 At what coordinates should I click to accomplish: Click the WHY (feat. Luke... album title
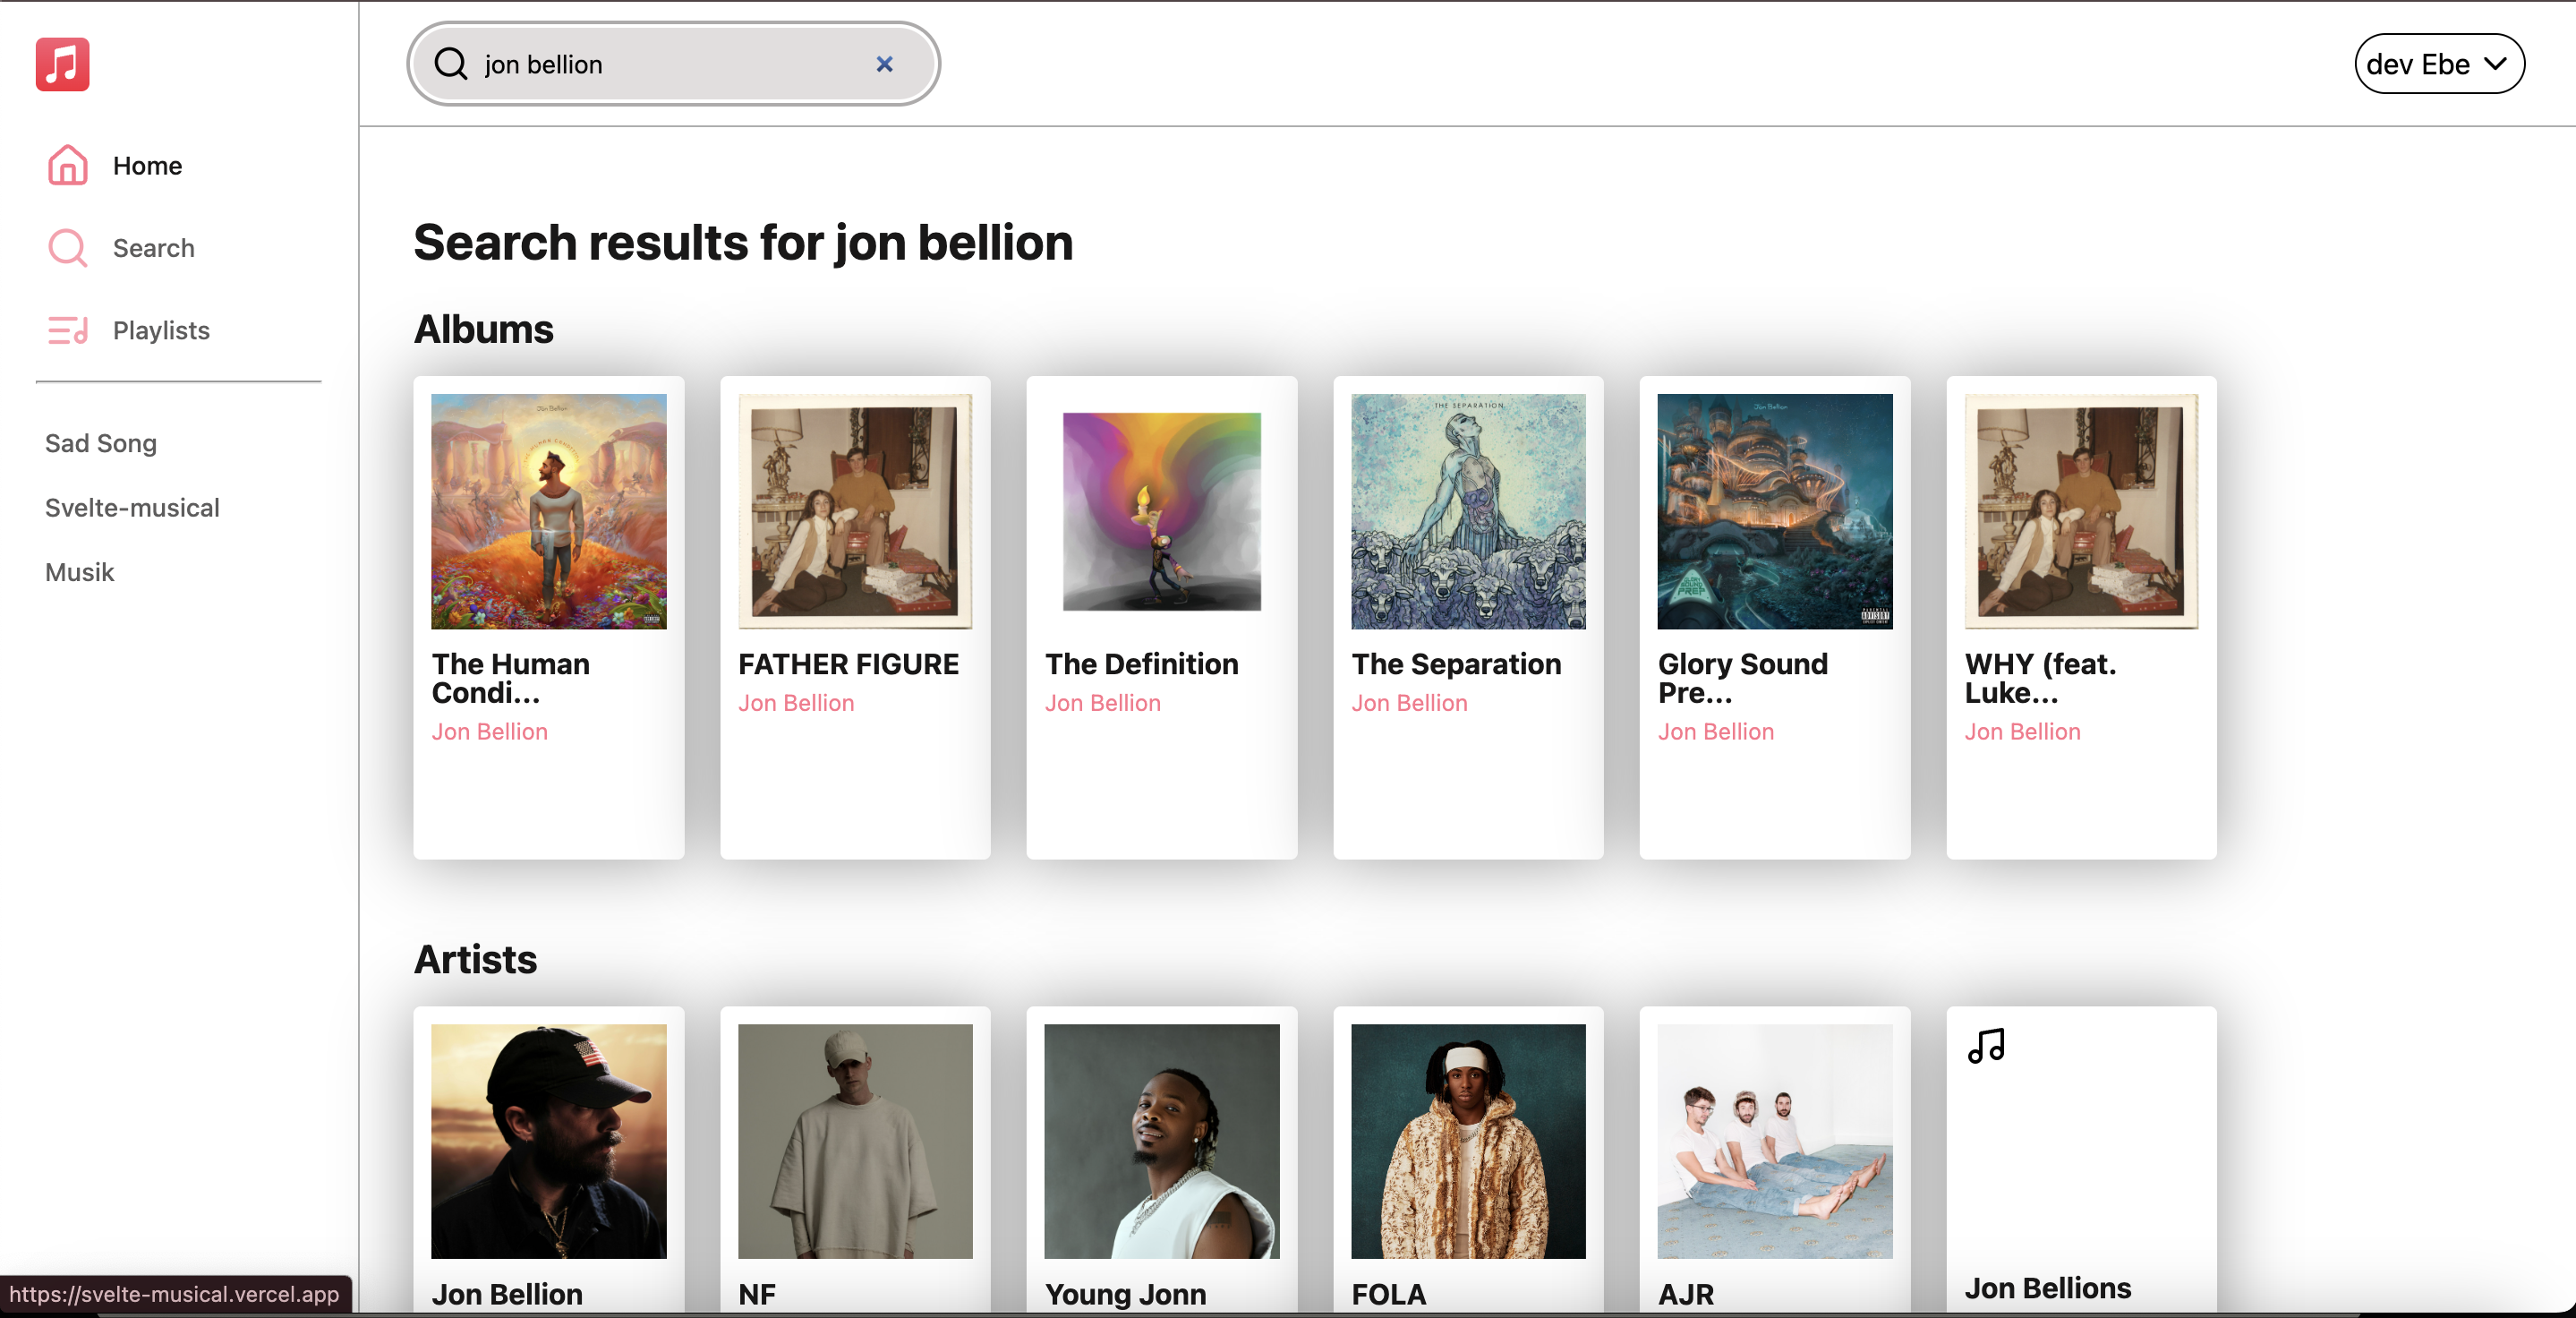pos(2040,678)
